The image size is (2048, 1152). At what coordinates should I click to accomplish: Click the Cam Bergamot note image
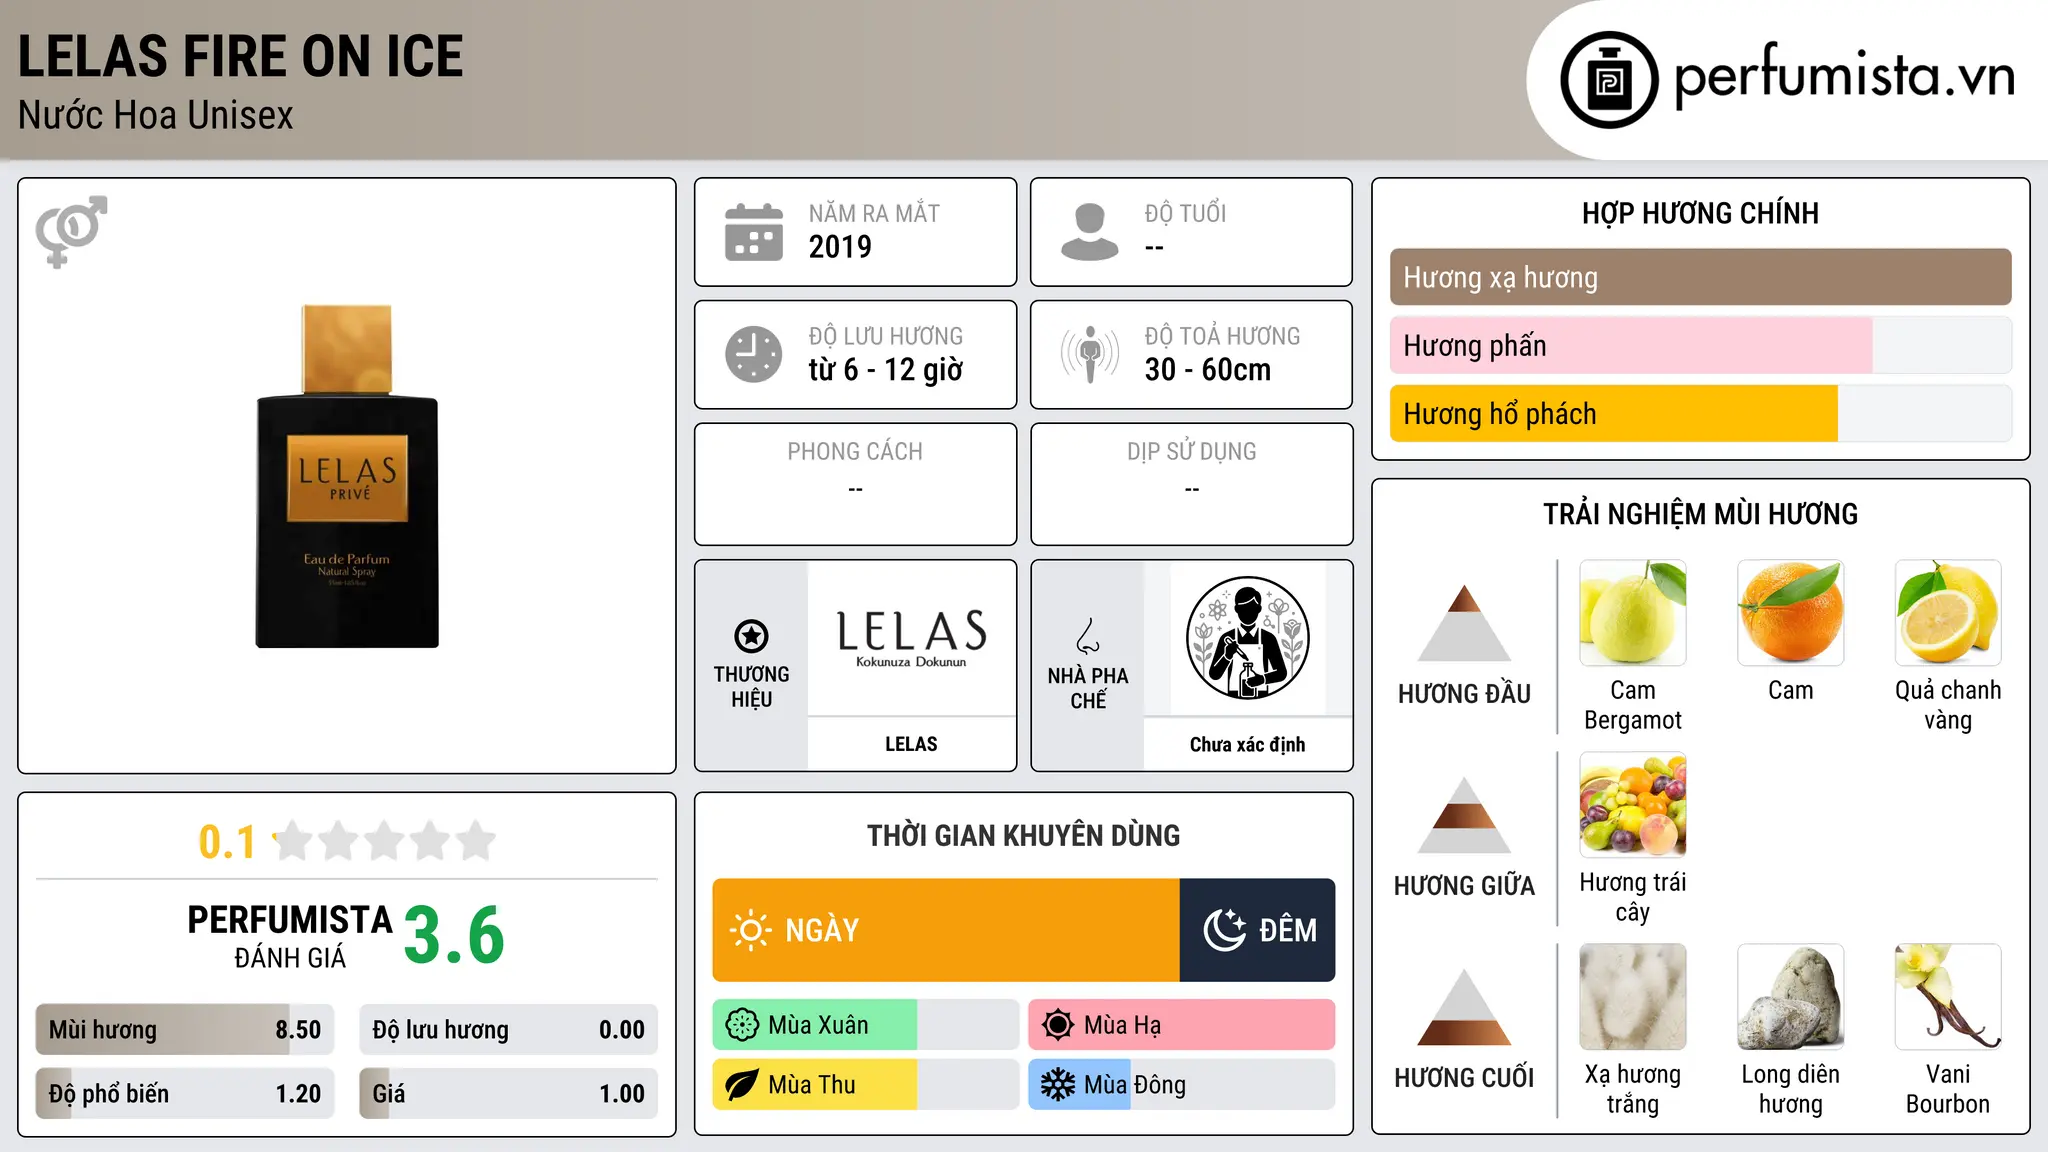coord(1633,613)
